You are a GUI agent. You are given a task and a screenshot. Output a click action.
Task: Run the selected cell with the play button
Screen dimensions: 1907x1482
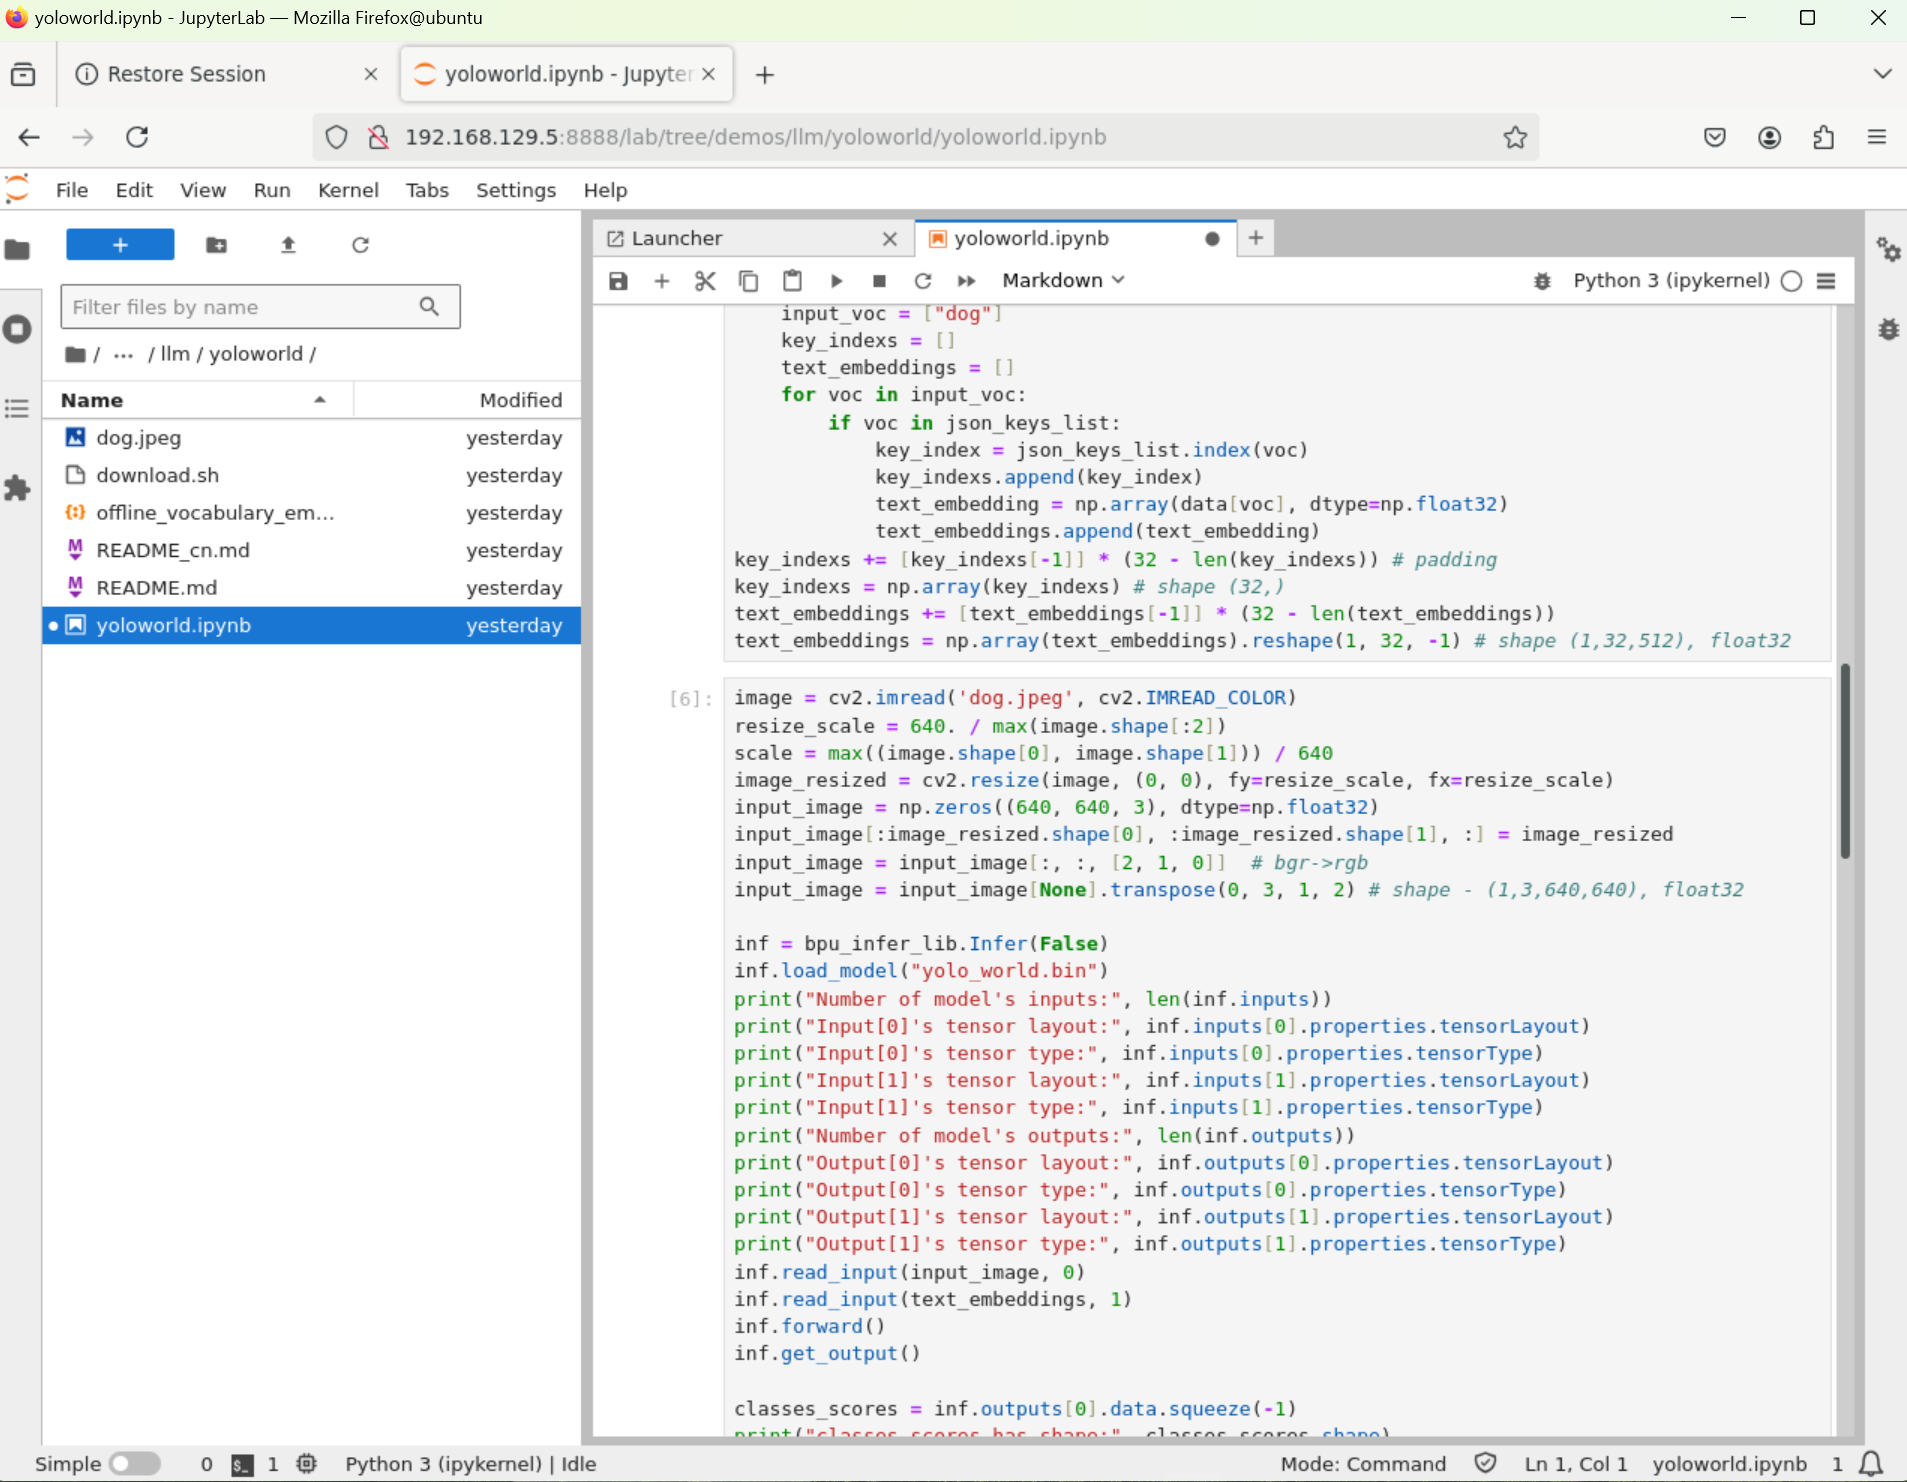[836, 281]
